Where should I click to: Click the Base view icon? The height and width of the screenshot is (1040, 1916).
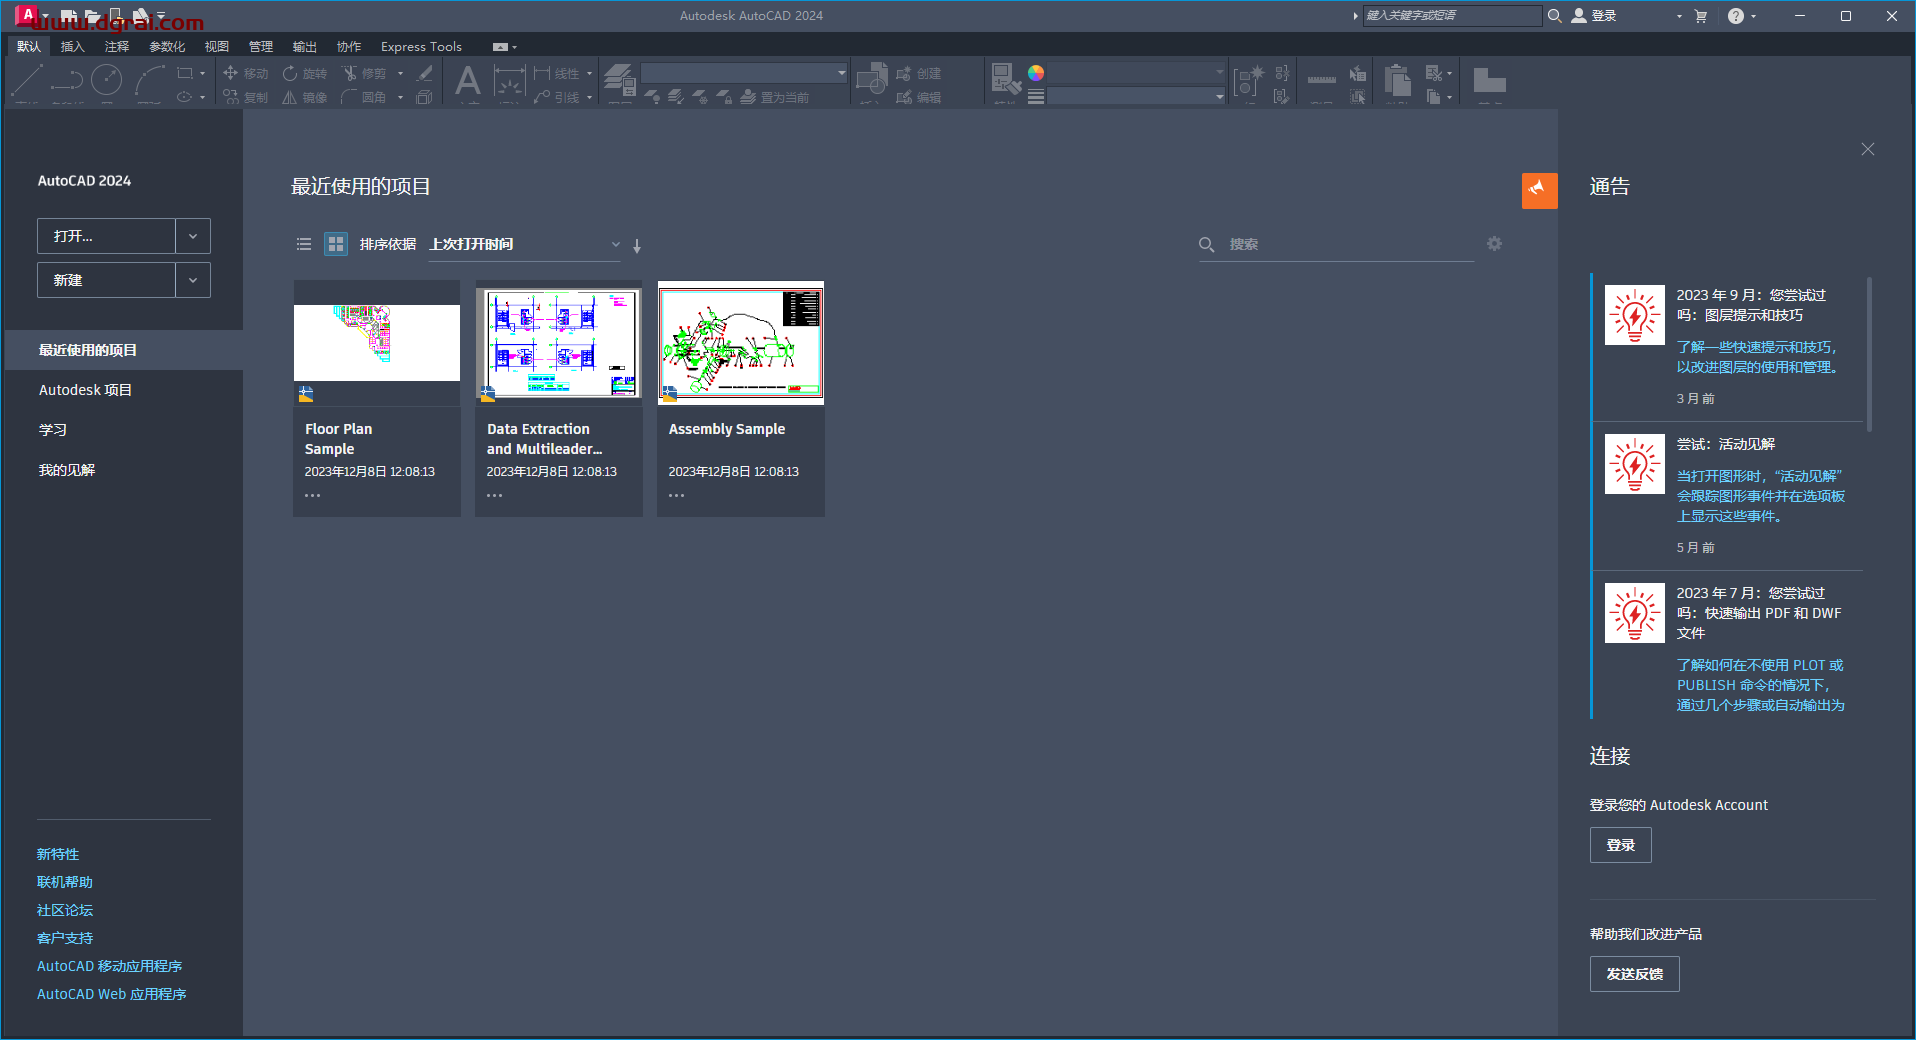tap(1489, 80)
